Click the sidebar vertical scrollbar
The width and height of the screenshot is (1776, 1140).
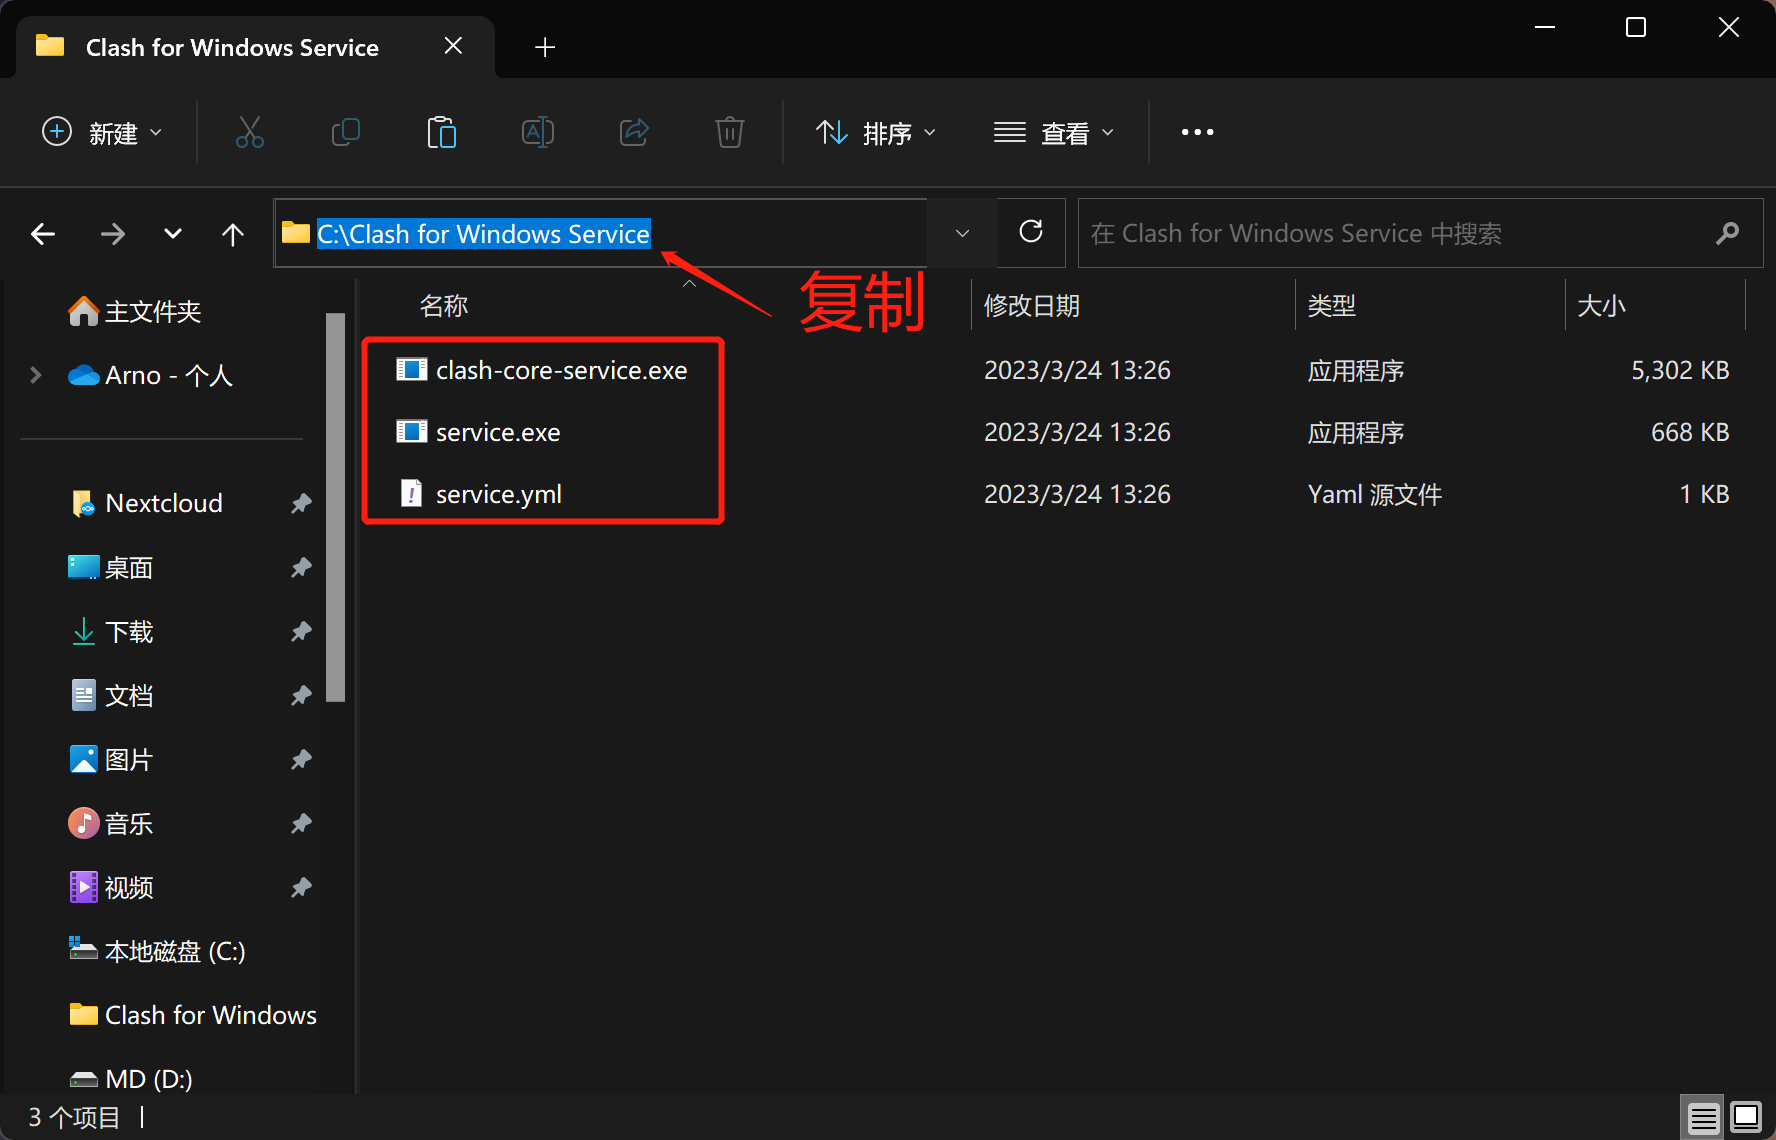coord(335,507)
